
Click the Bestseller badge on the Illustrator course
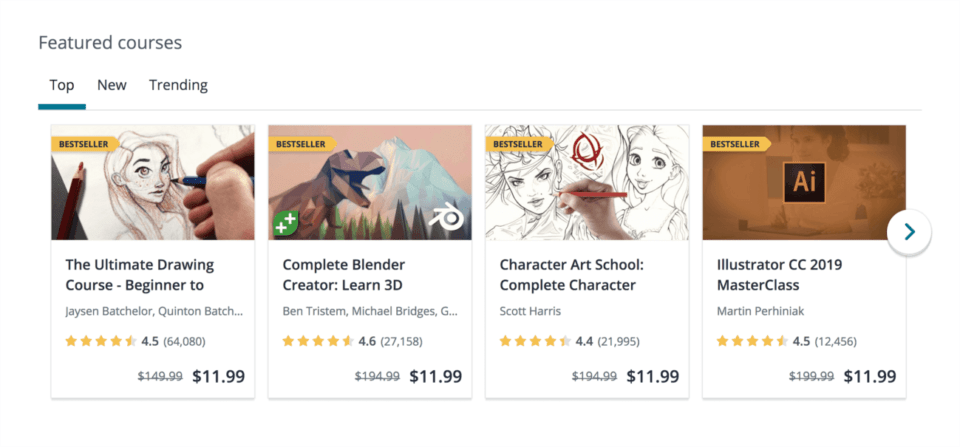point(735,145)
